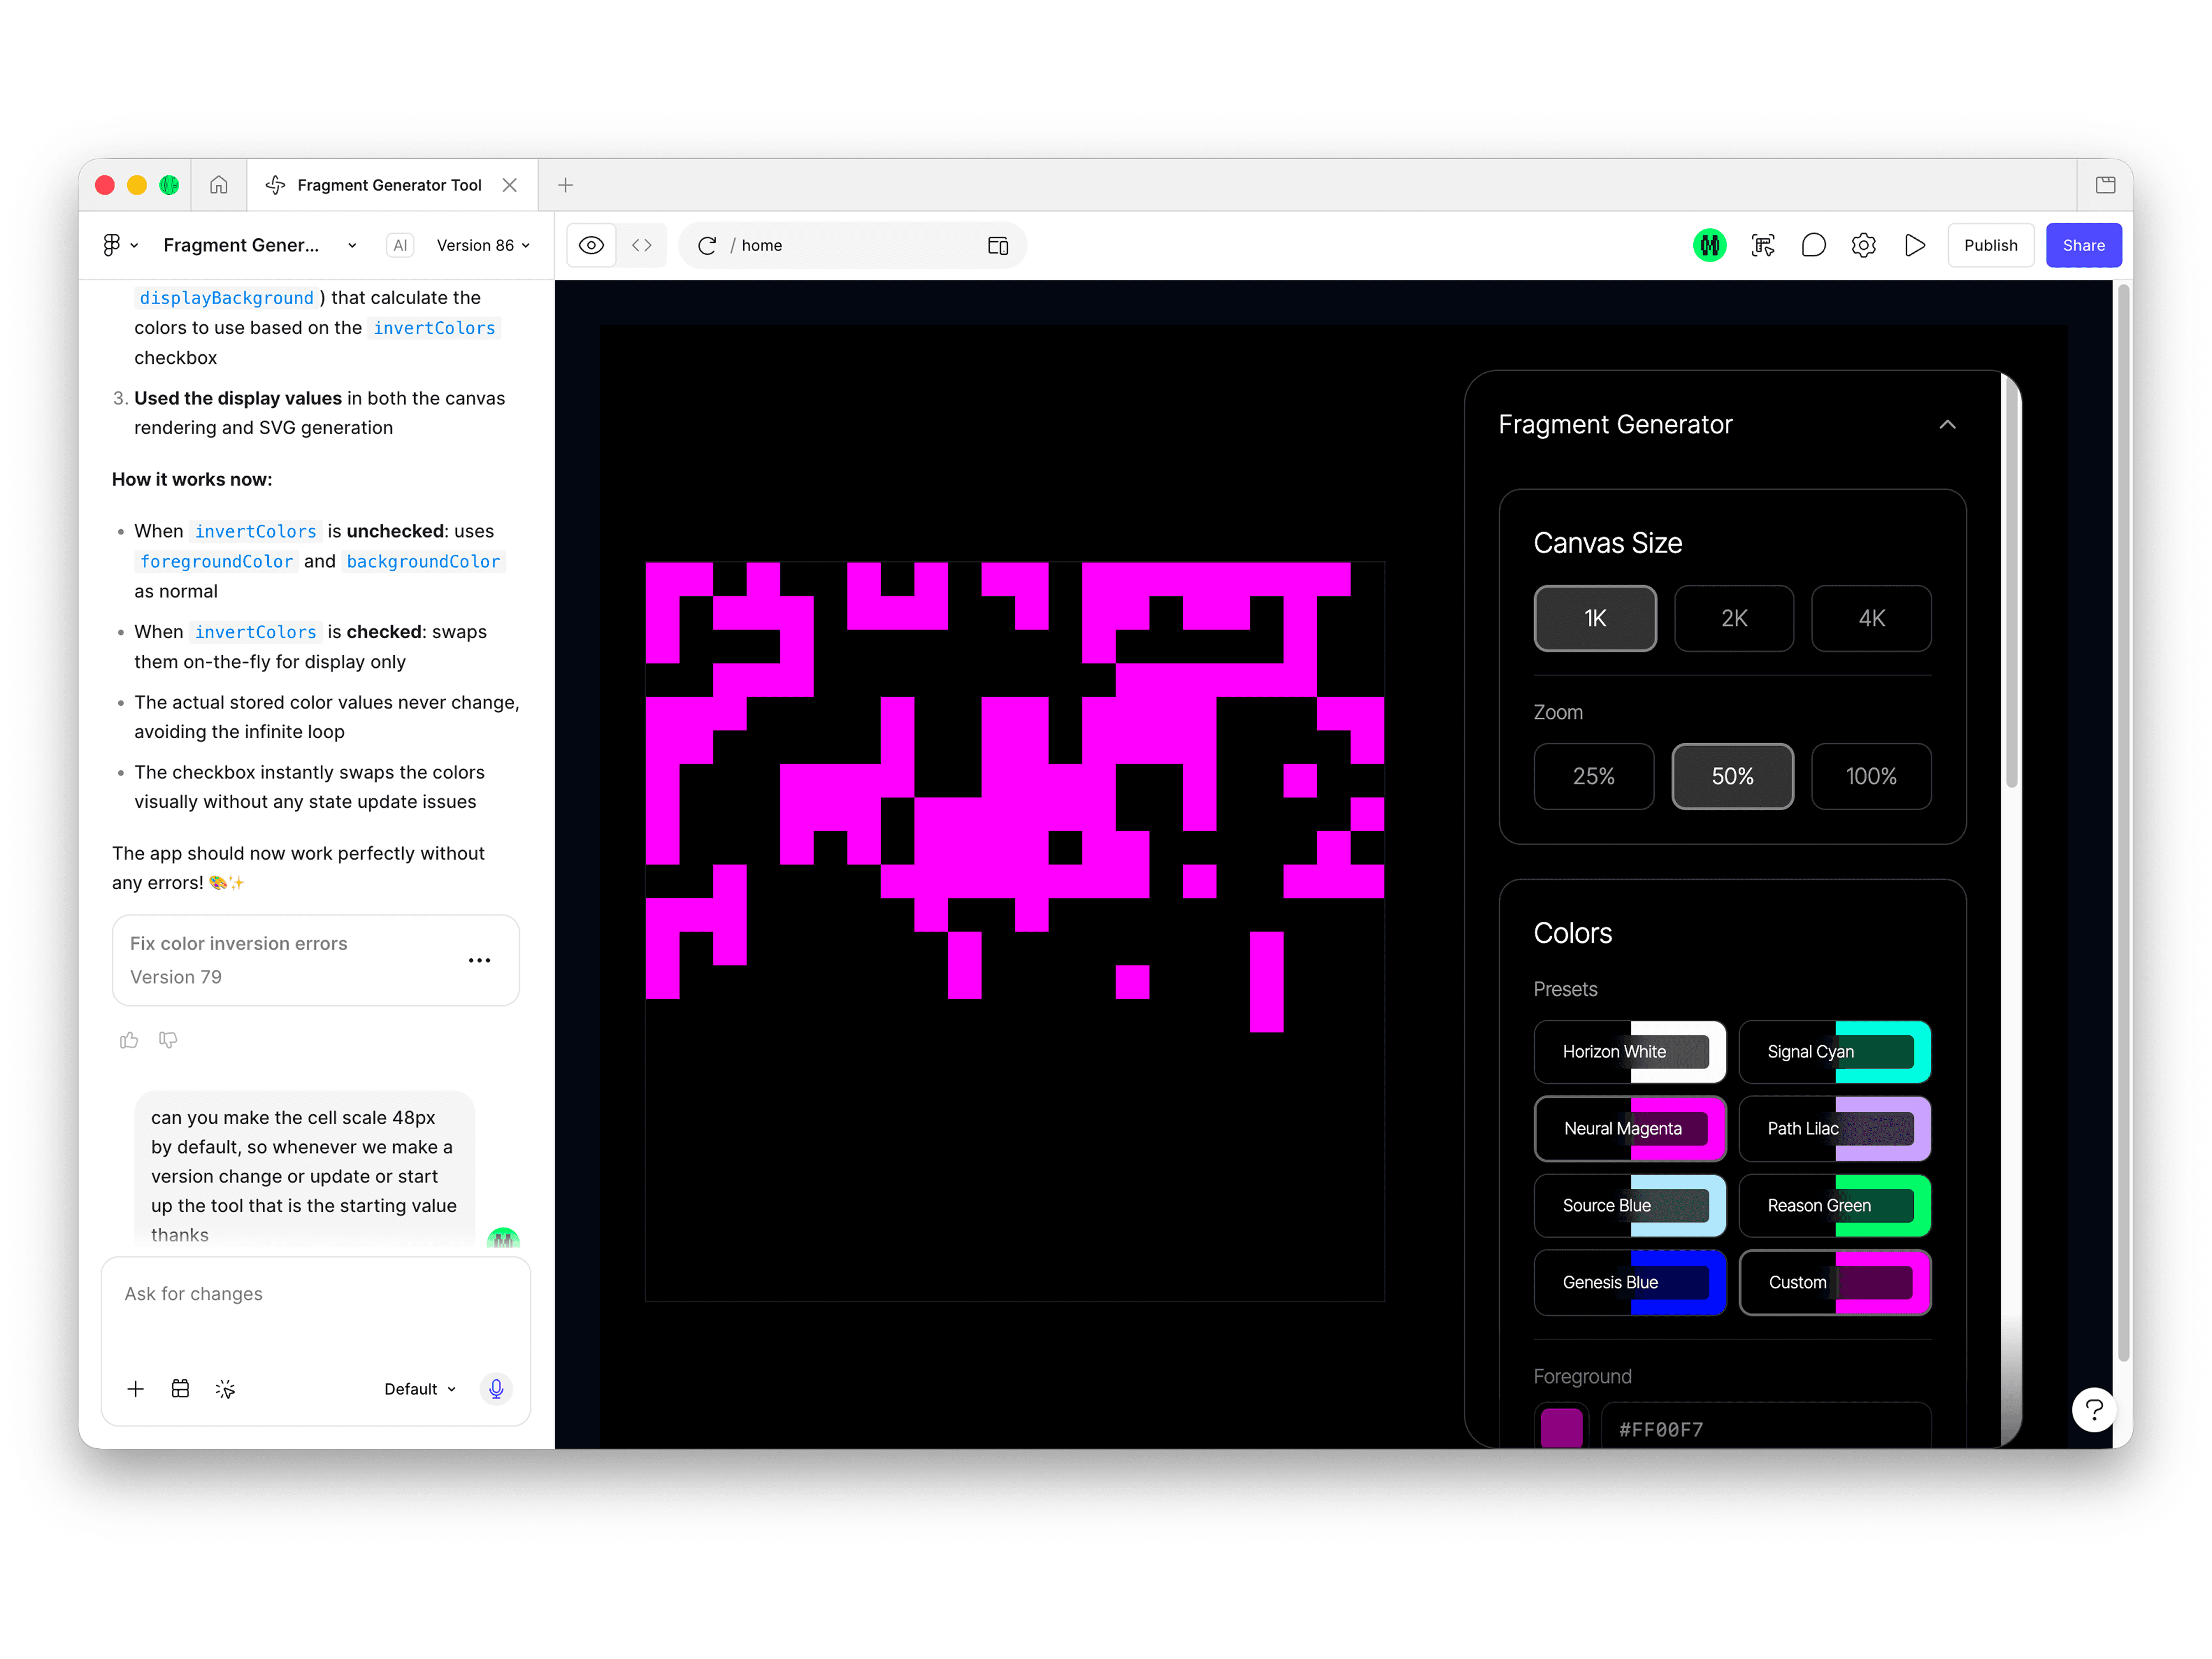Open the Version 86 dropdown

coord(483,245)
